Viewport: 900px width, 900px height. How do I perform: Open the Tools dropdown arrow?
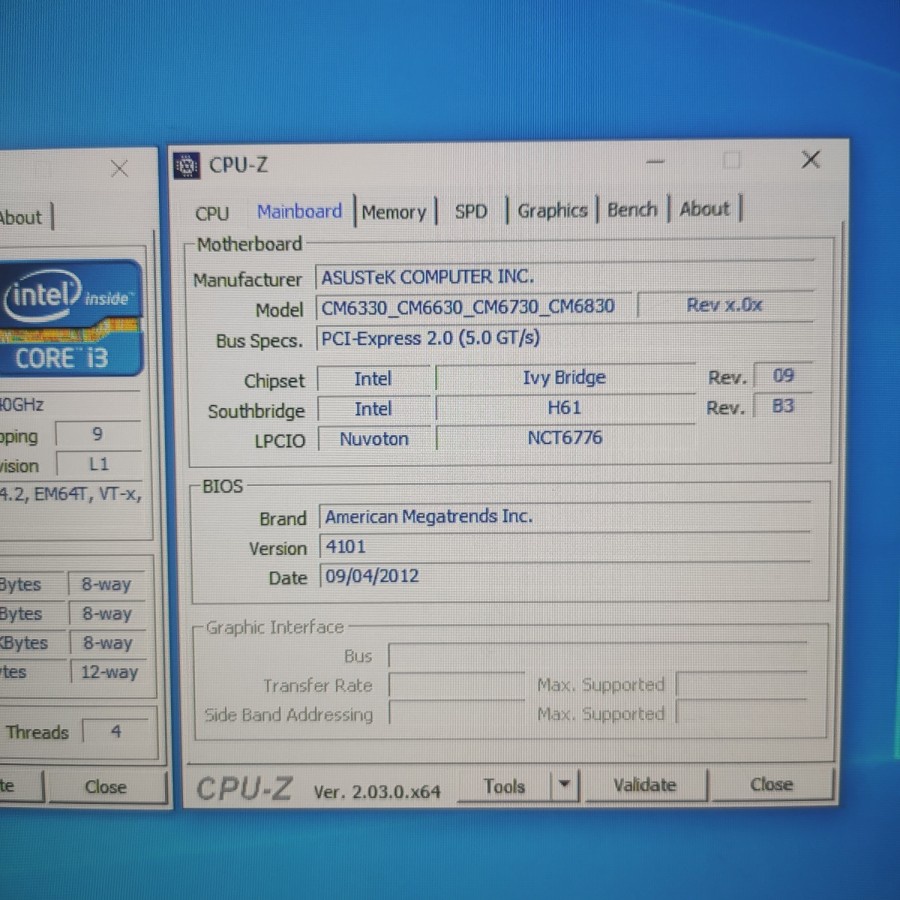[563, 785]
